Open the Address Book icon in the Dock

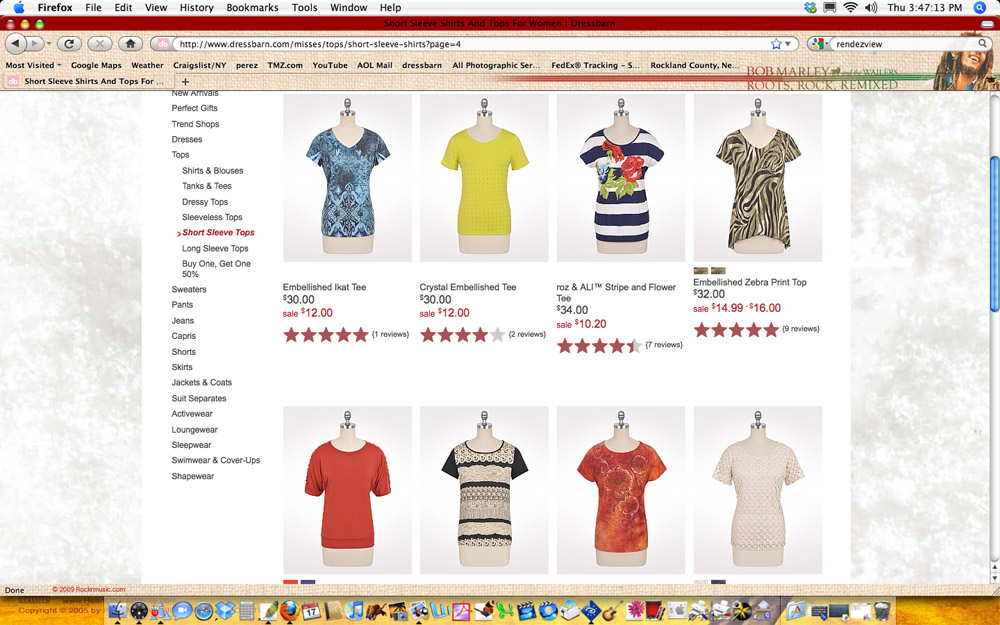[x=332, y=611]
